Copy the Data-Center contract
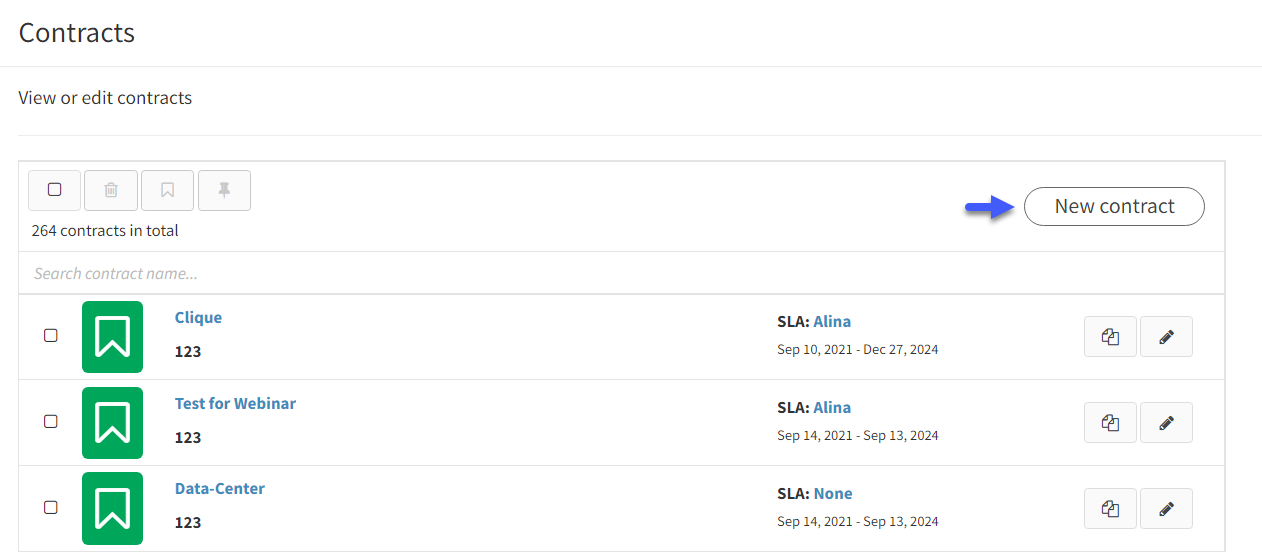 coord(1110,508)
